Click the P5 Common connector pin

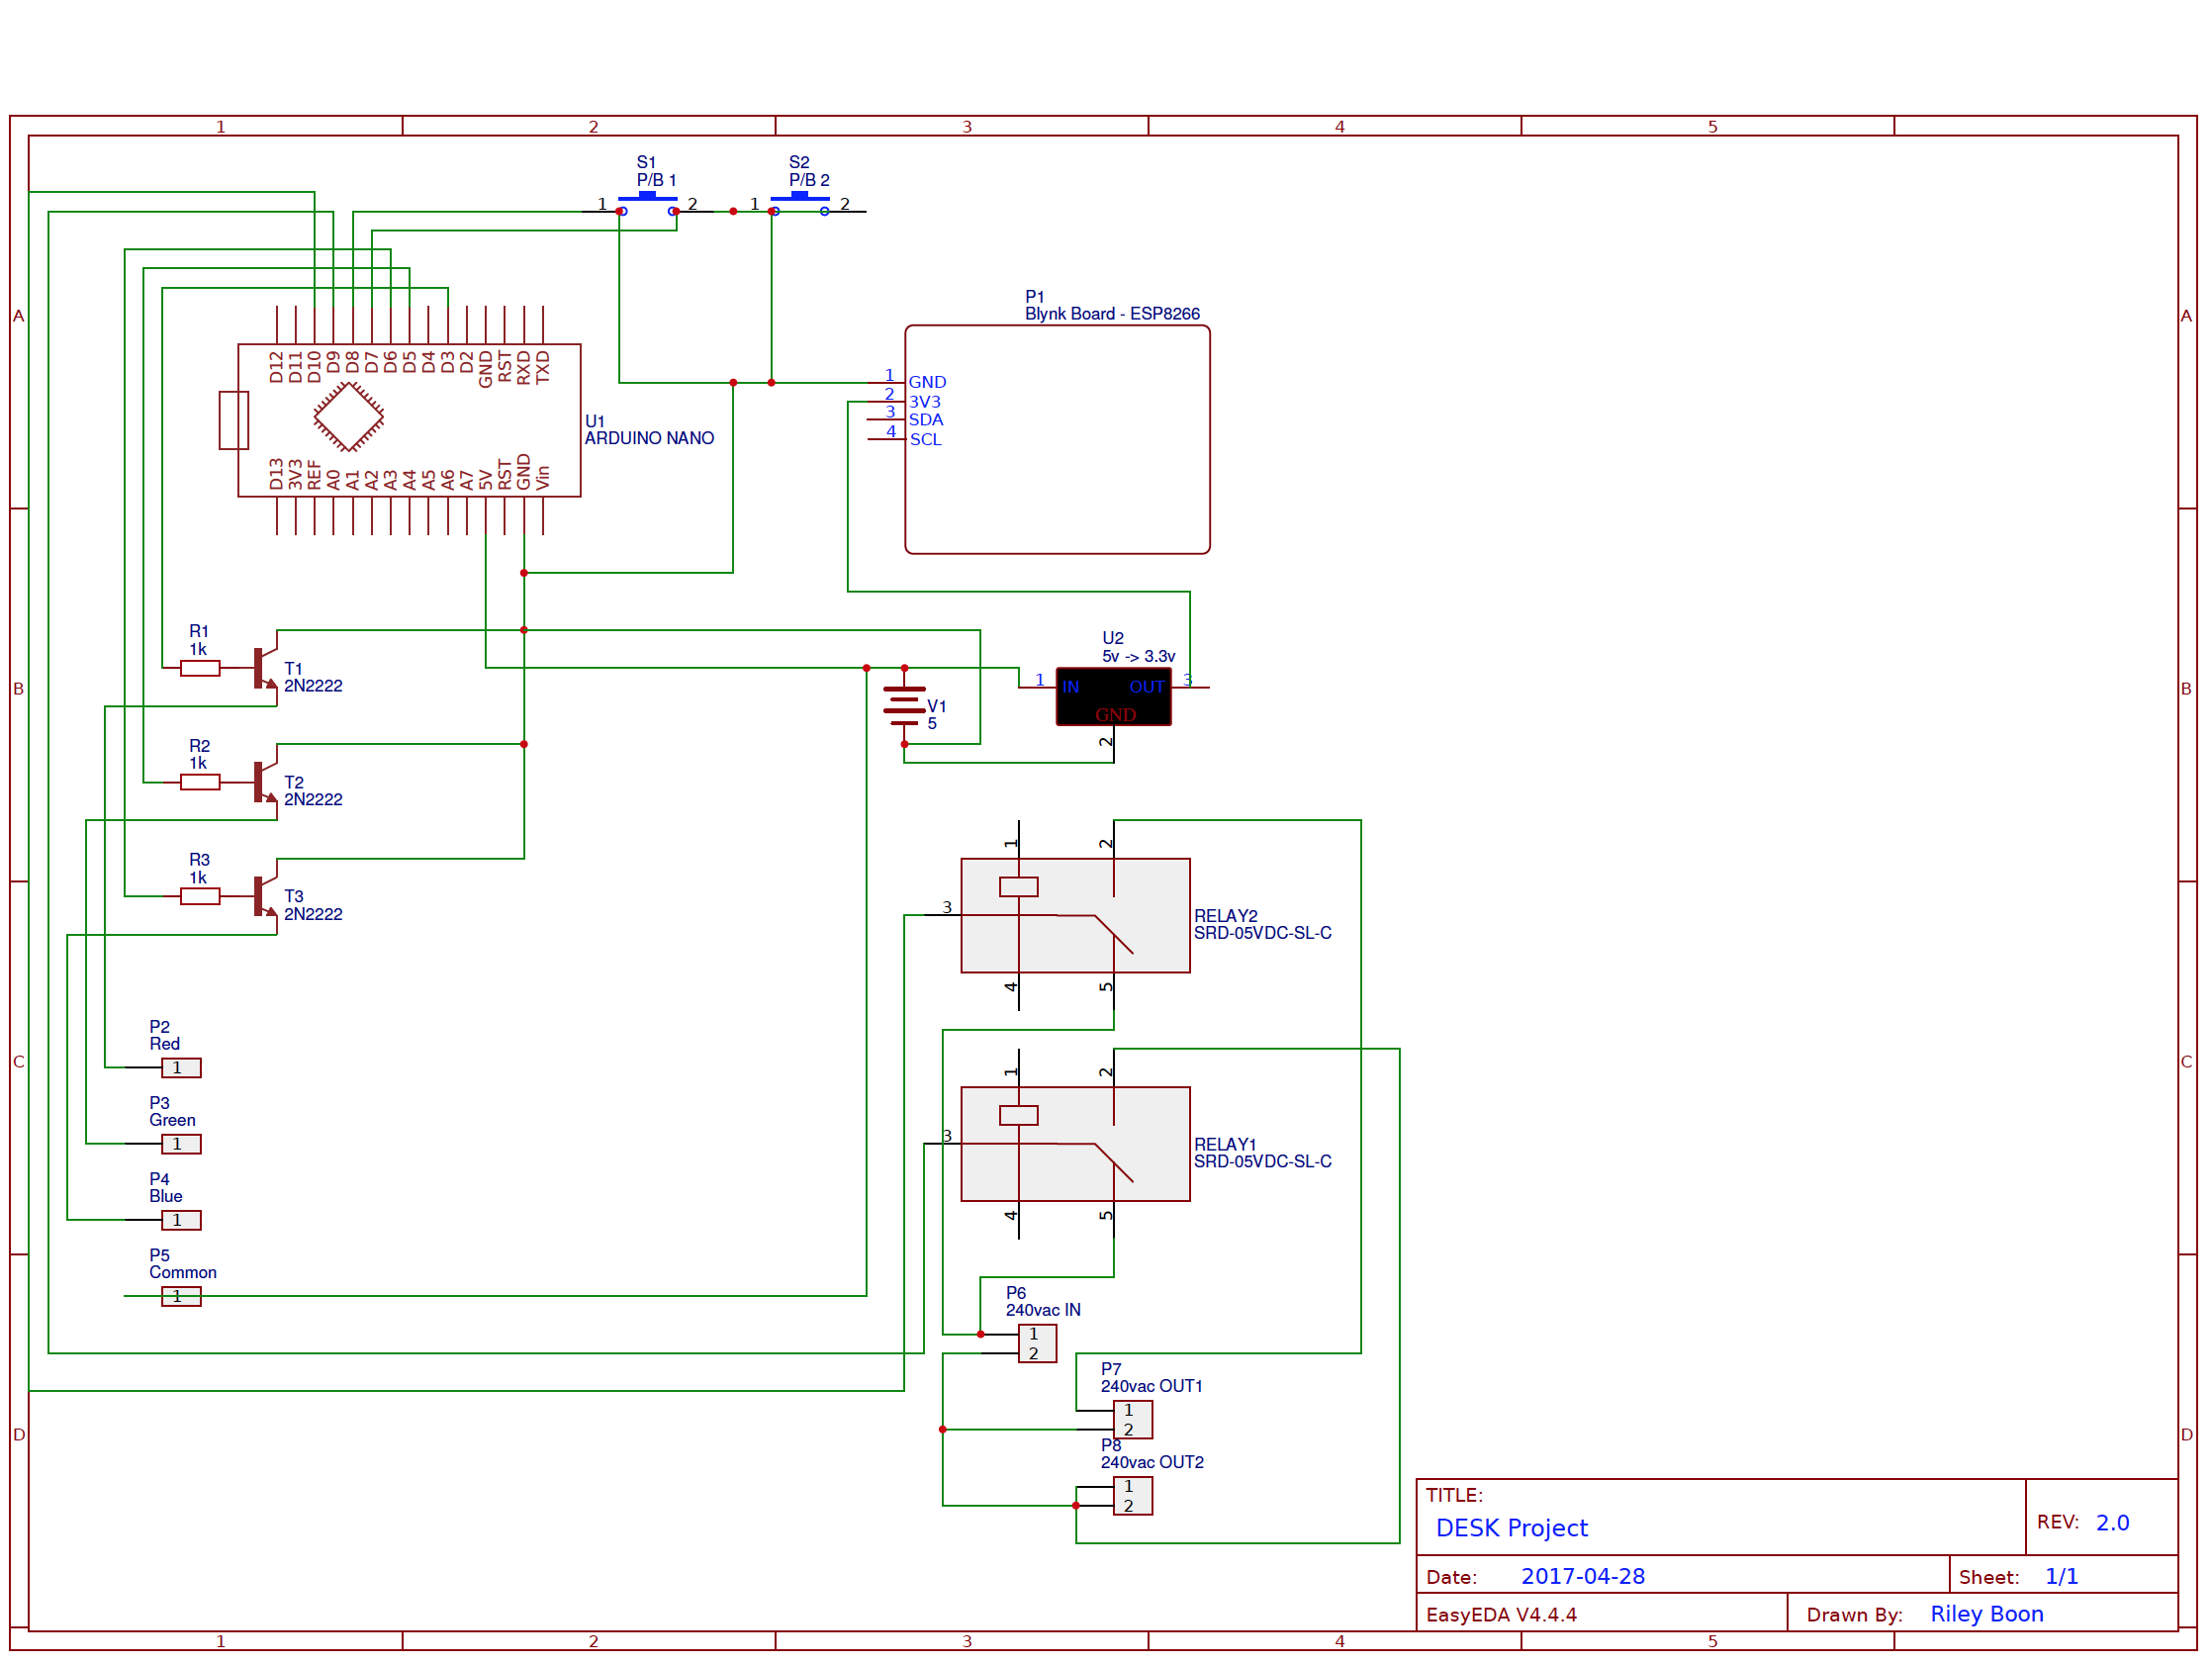pyautogui.click(x=181, y=1298)
